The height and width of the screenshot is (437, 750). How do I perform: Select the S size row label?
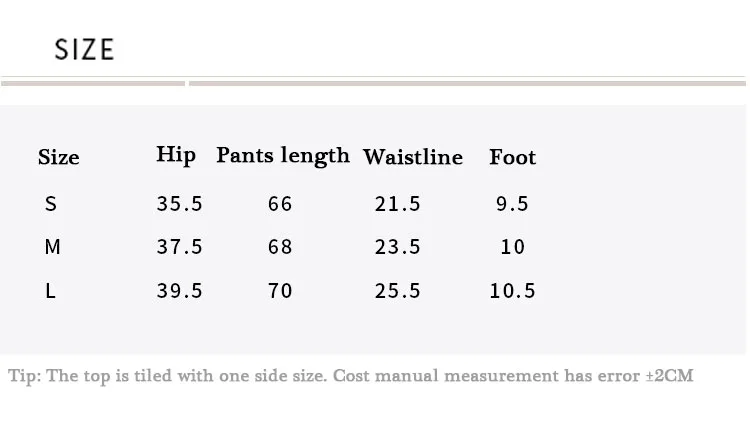(51, 204)
